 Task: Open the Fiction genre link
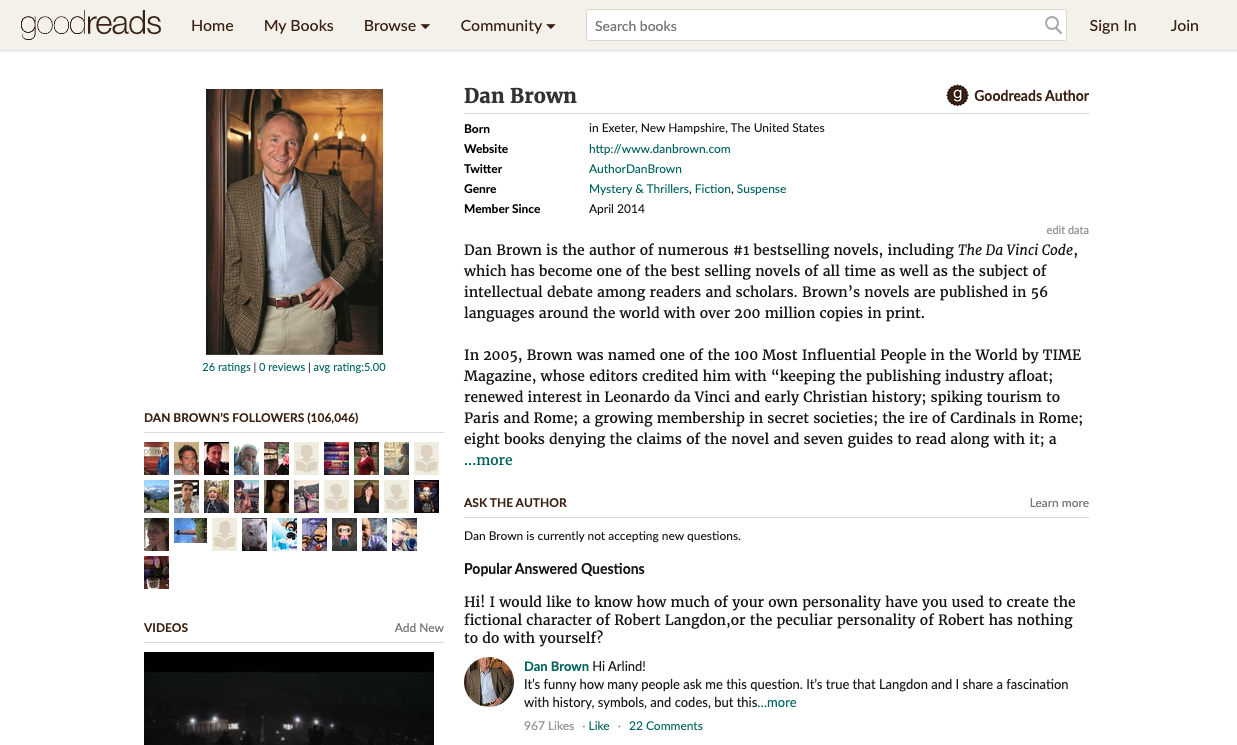tap(713, 189)
